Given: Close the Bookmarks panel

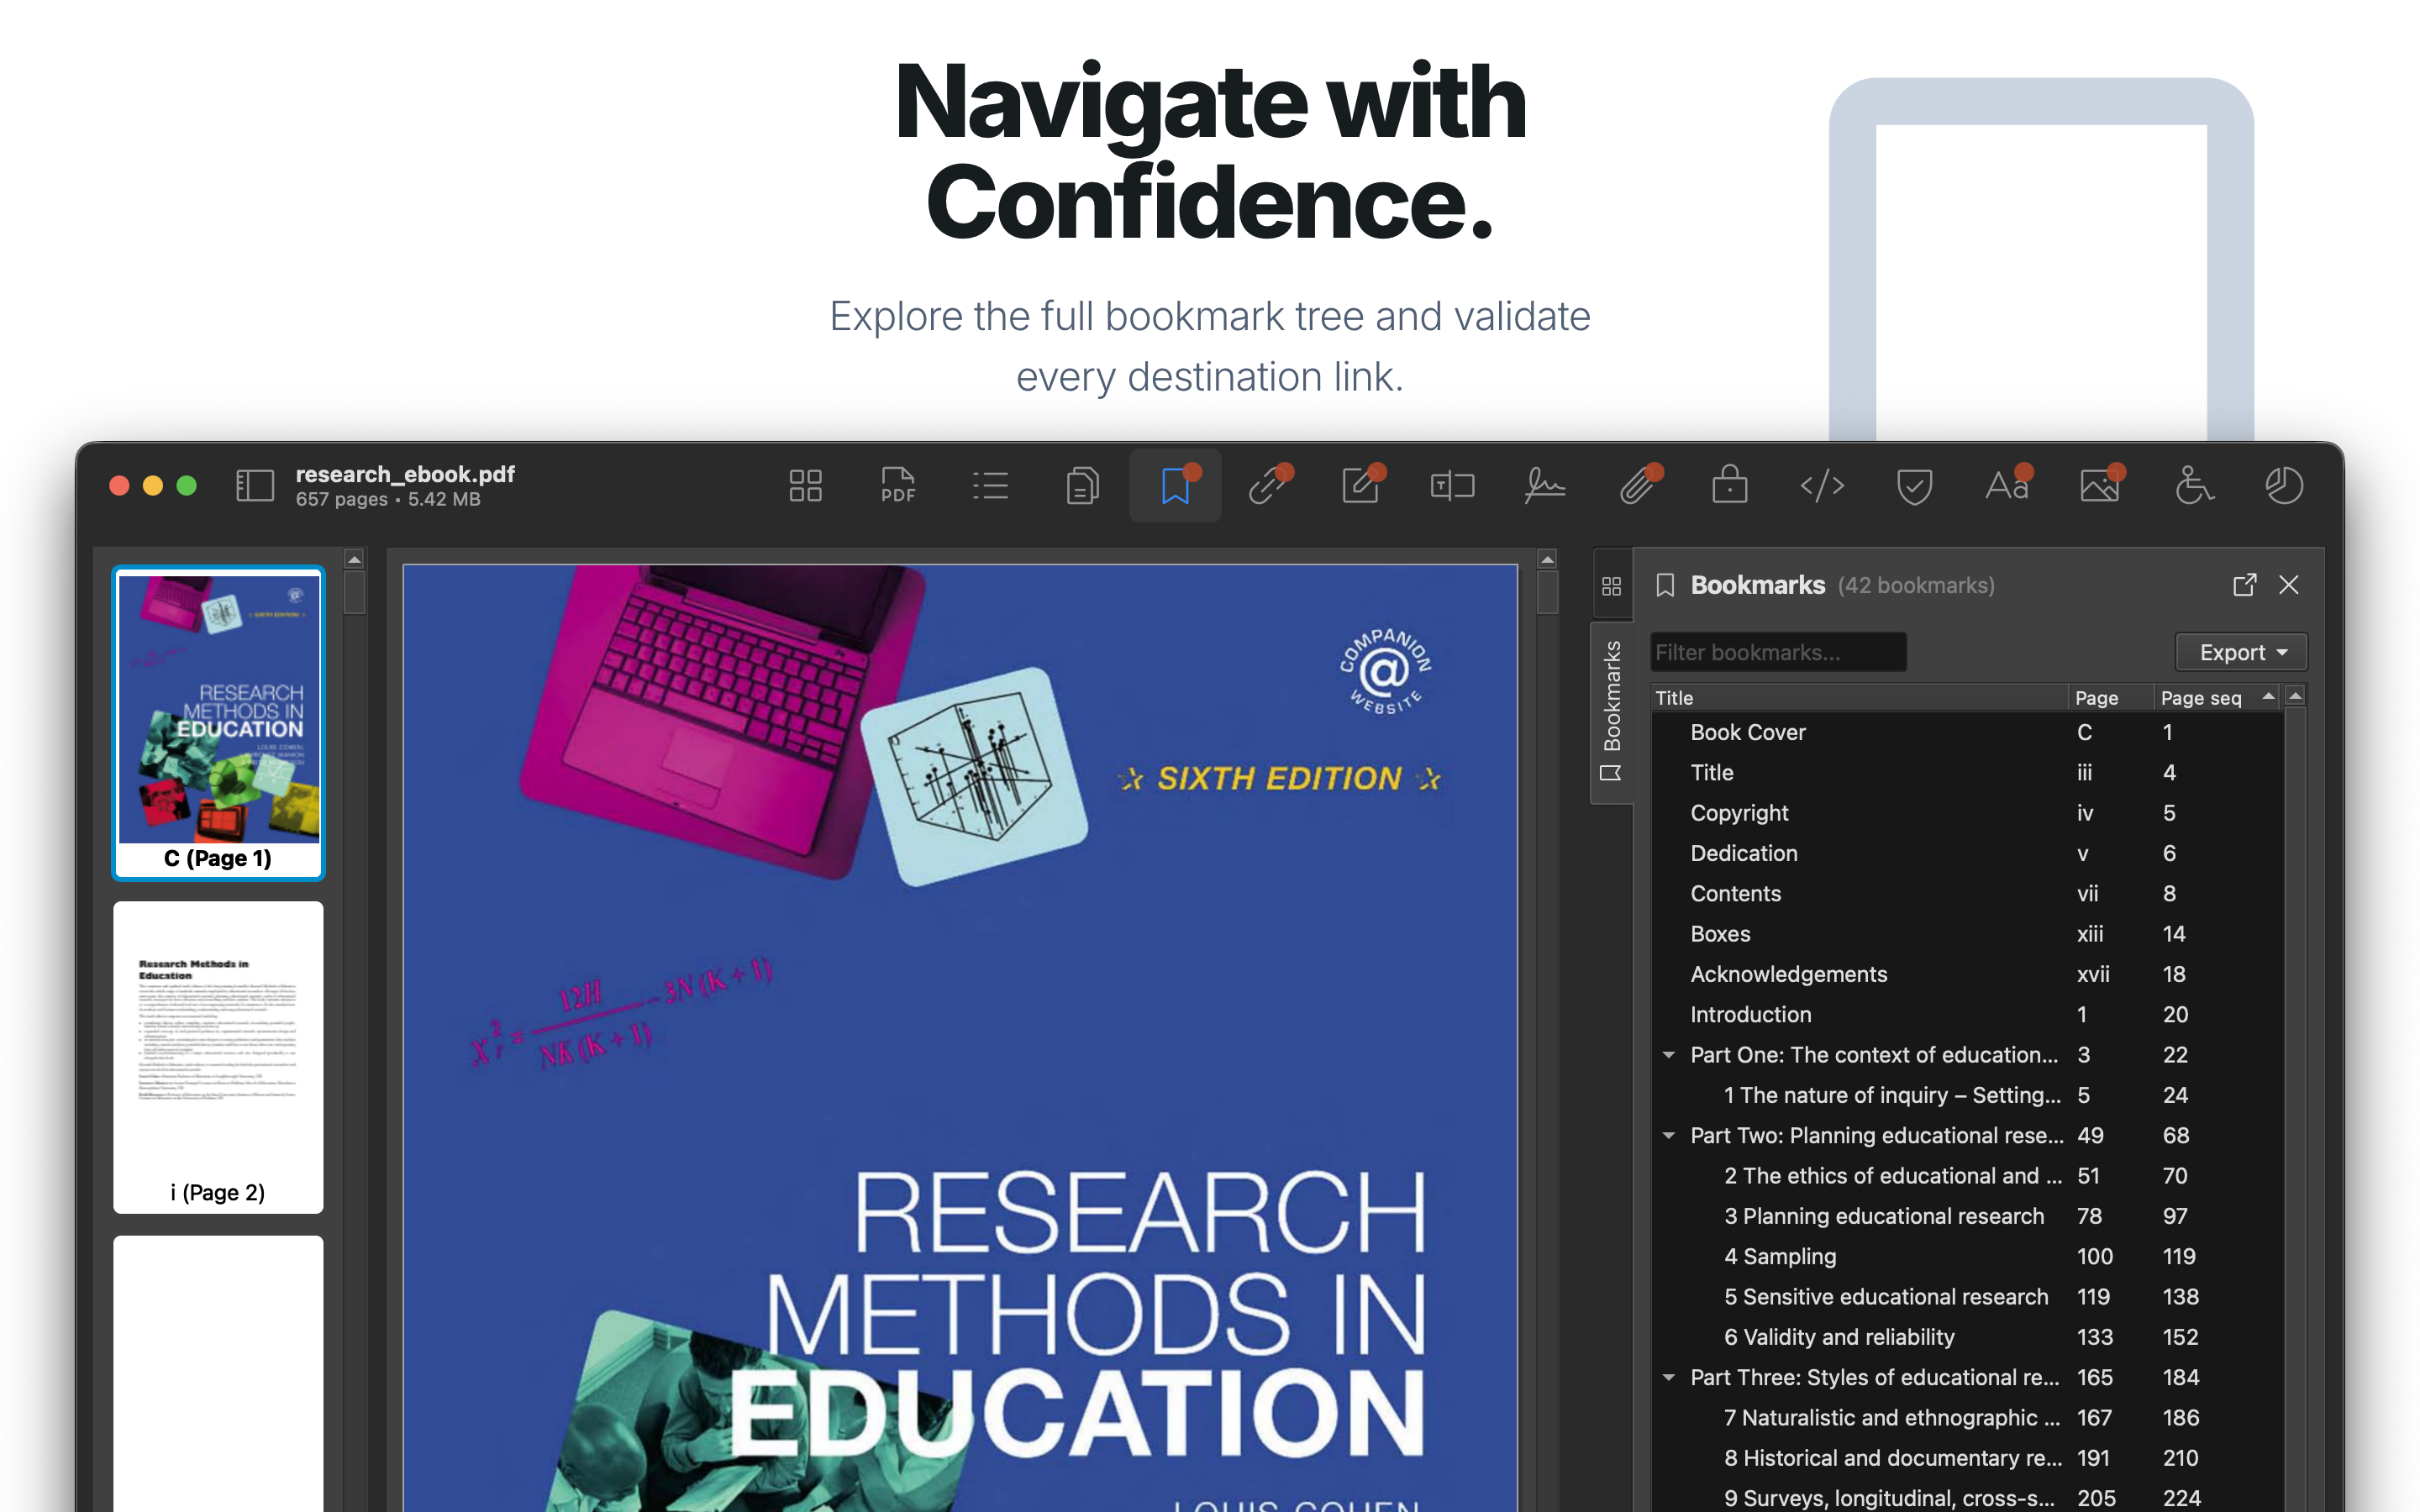Looking at the screenshot, I should point(2289,585).
